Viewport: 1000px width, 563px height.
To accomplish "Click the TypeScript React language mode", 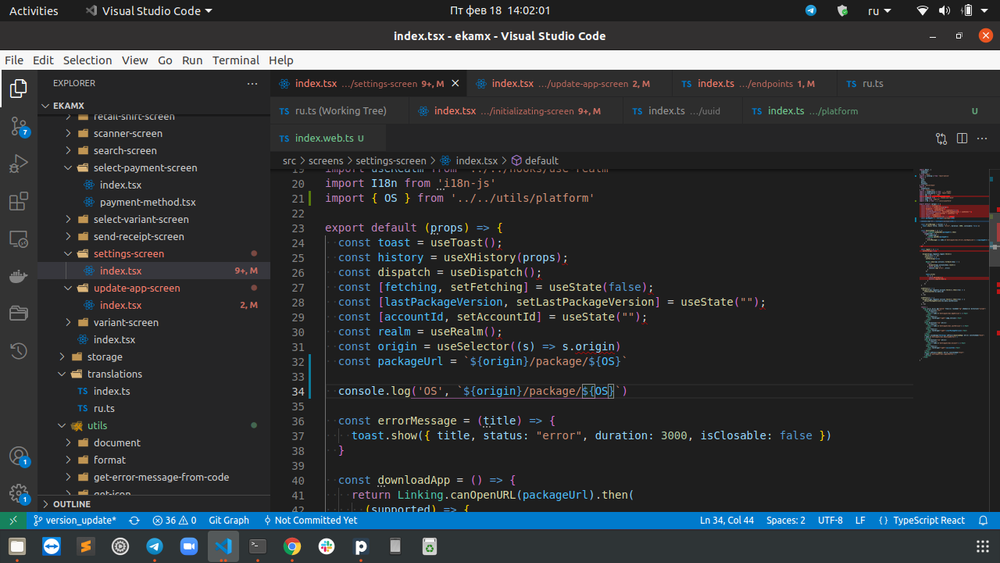I will tap(929, 521).
